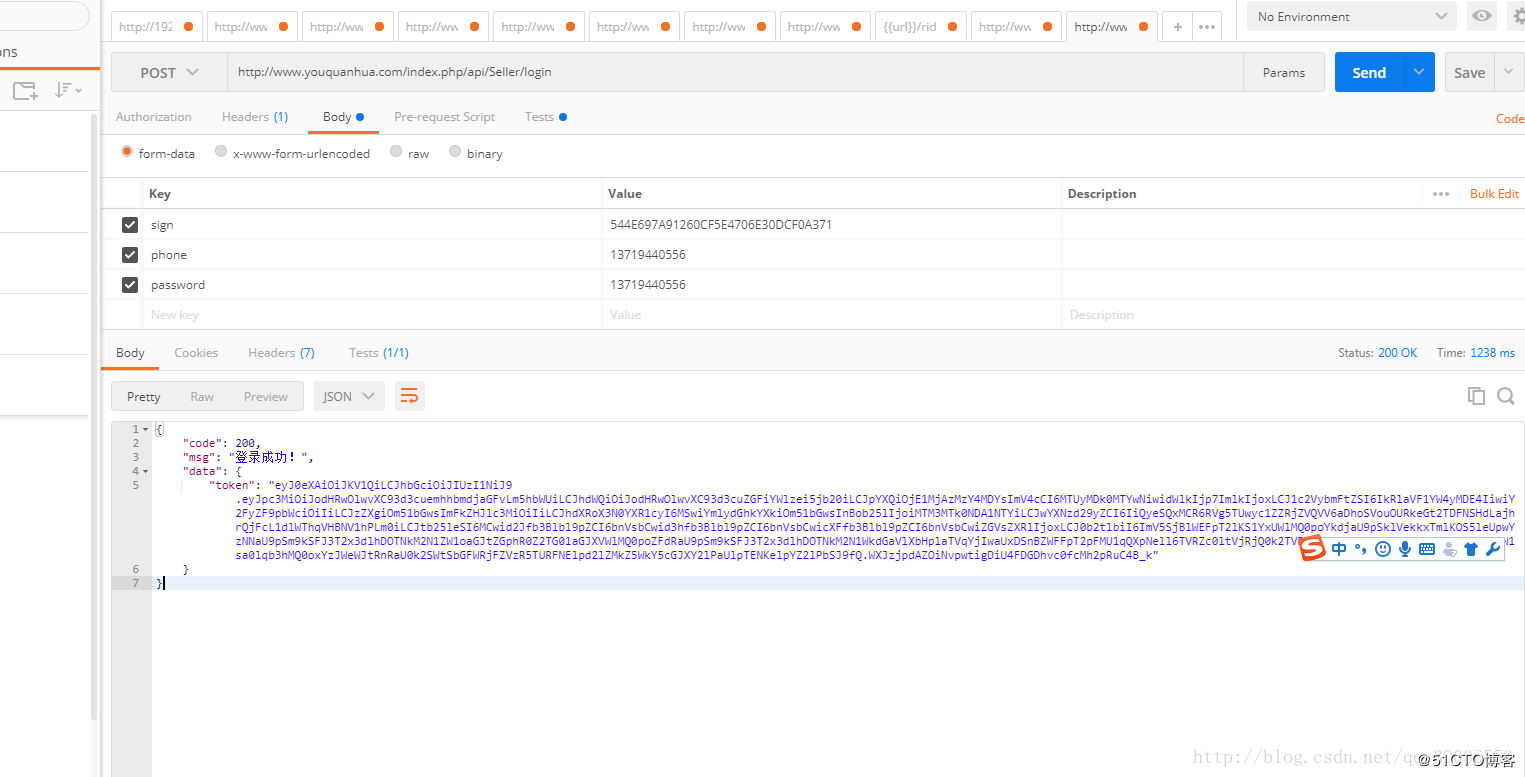Image resolution: width=1525 pixels, height=777 pixels.
Task: Open the environment quick look eye icon
Action: (1481, 16)
